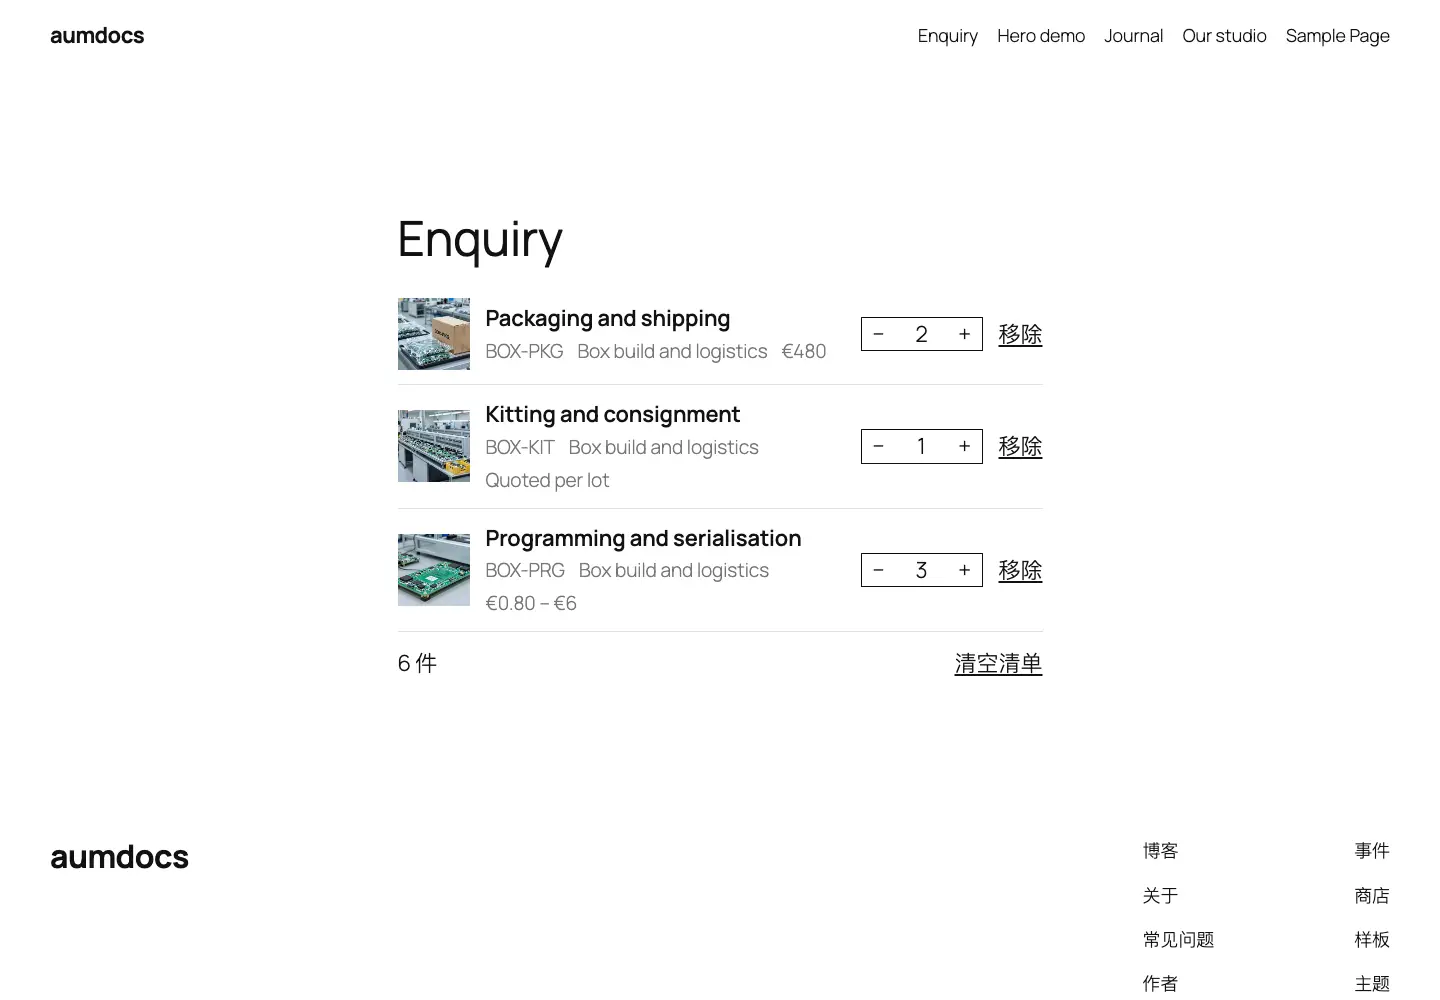This screenshot has height=1000, width=1440.
Task: Increase quantity for Packaging and shipping
Action: click(964, 334)
